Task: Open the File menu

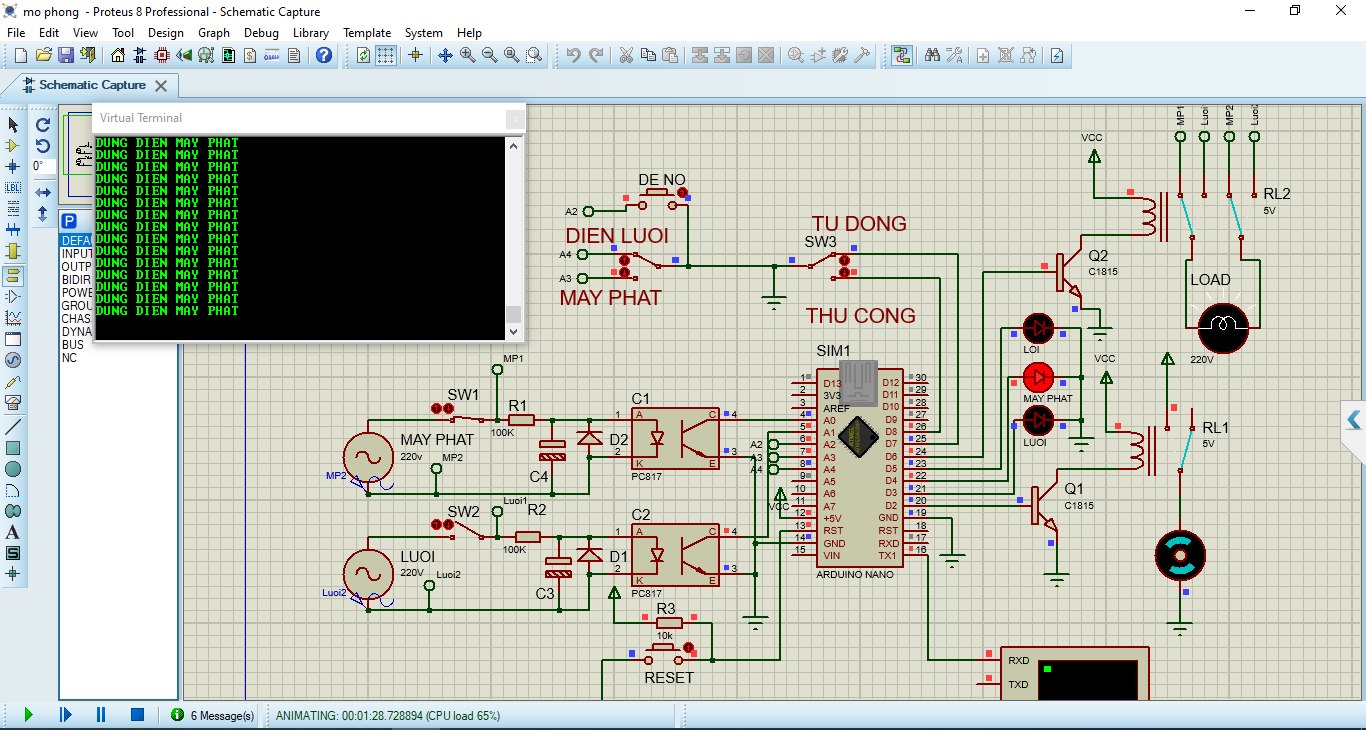Action: coord(16,33)
